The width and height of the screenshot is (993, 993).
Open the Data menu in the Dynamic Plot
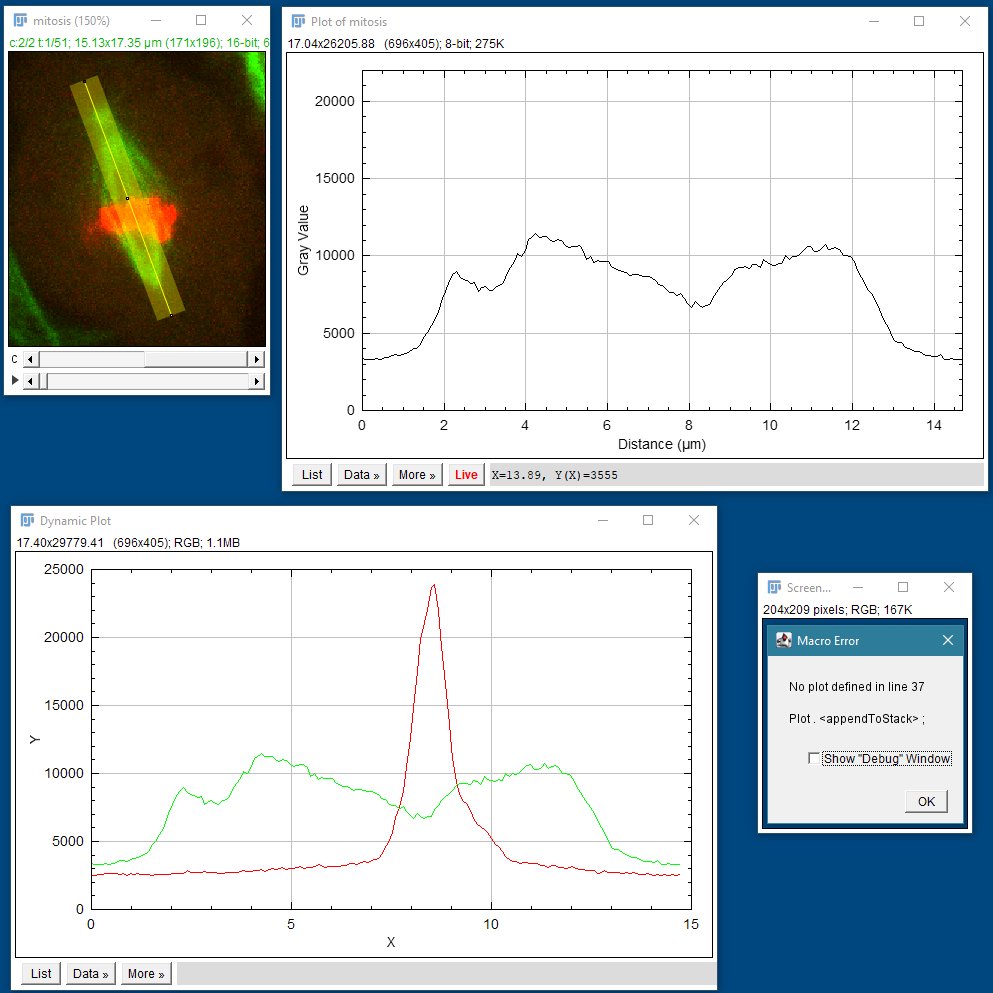click(91, 973)
